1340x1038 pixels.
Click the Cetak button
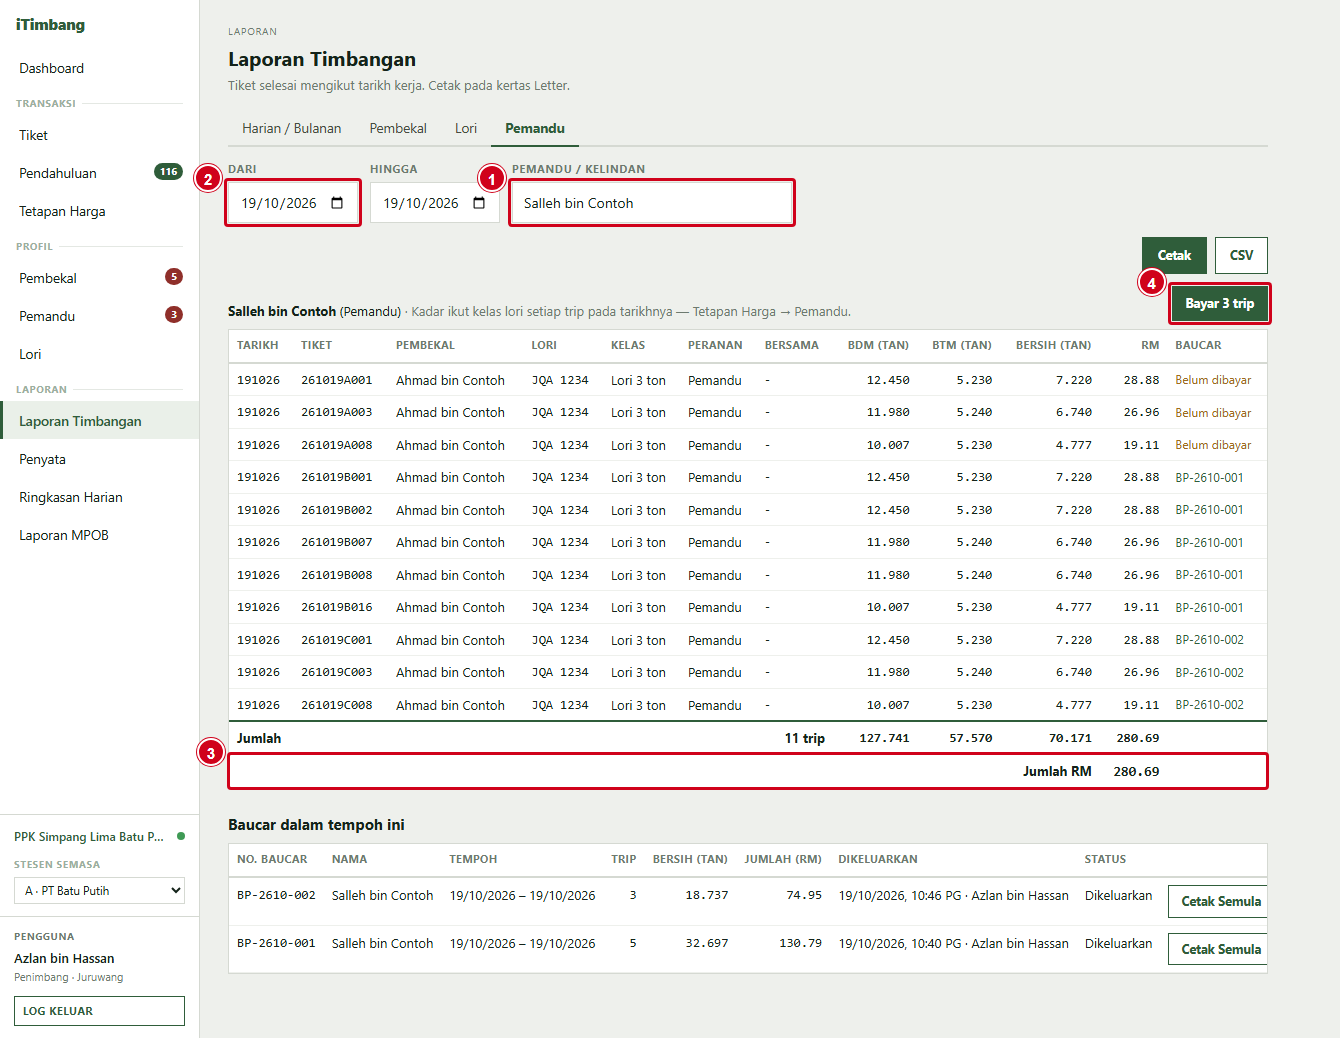pyautogui.click(x=1174, y=255)
